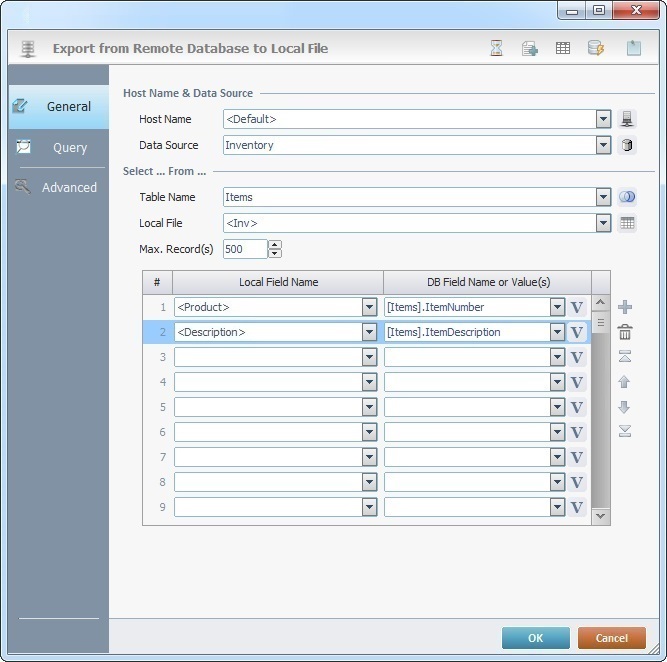Click the cylinder icon beside Data Source
The width and height of the screenshot is (667, 662).
(x=627, y=145)
